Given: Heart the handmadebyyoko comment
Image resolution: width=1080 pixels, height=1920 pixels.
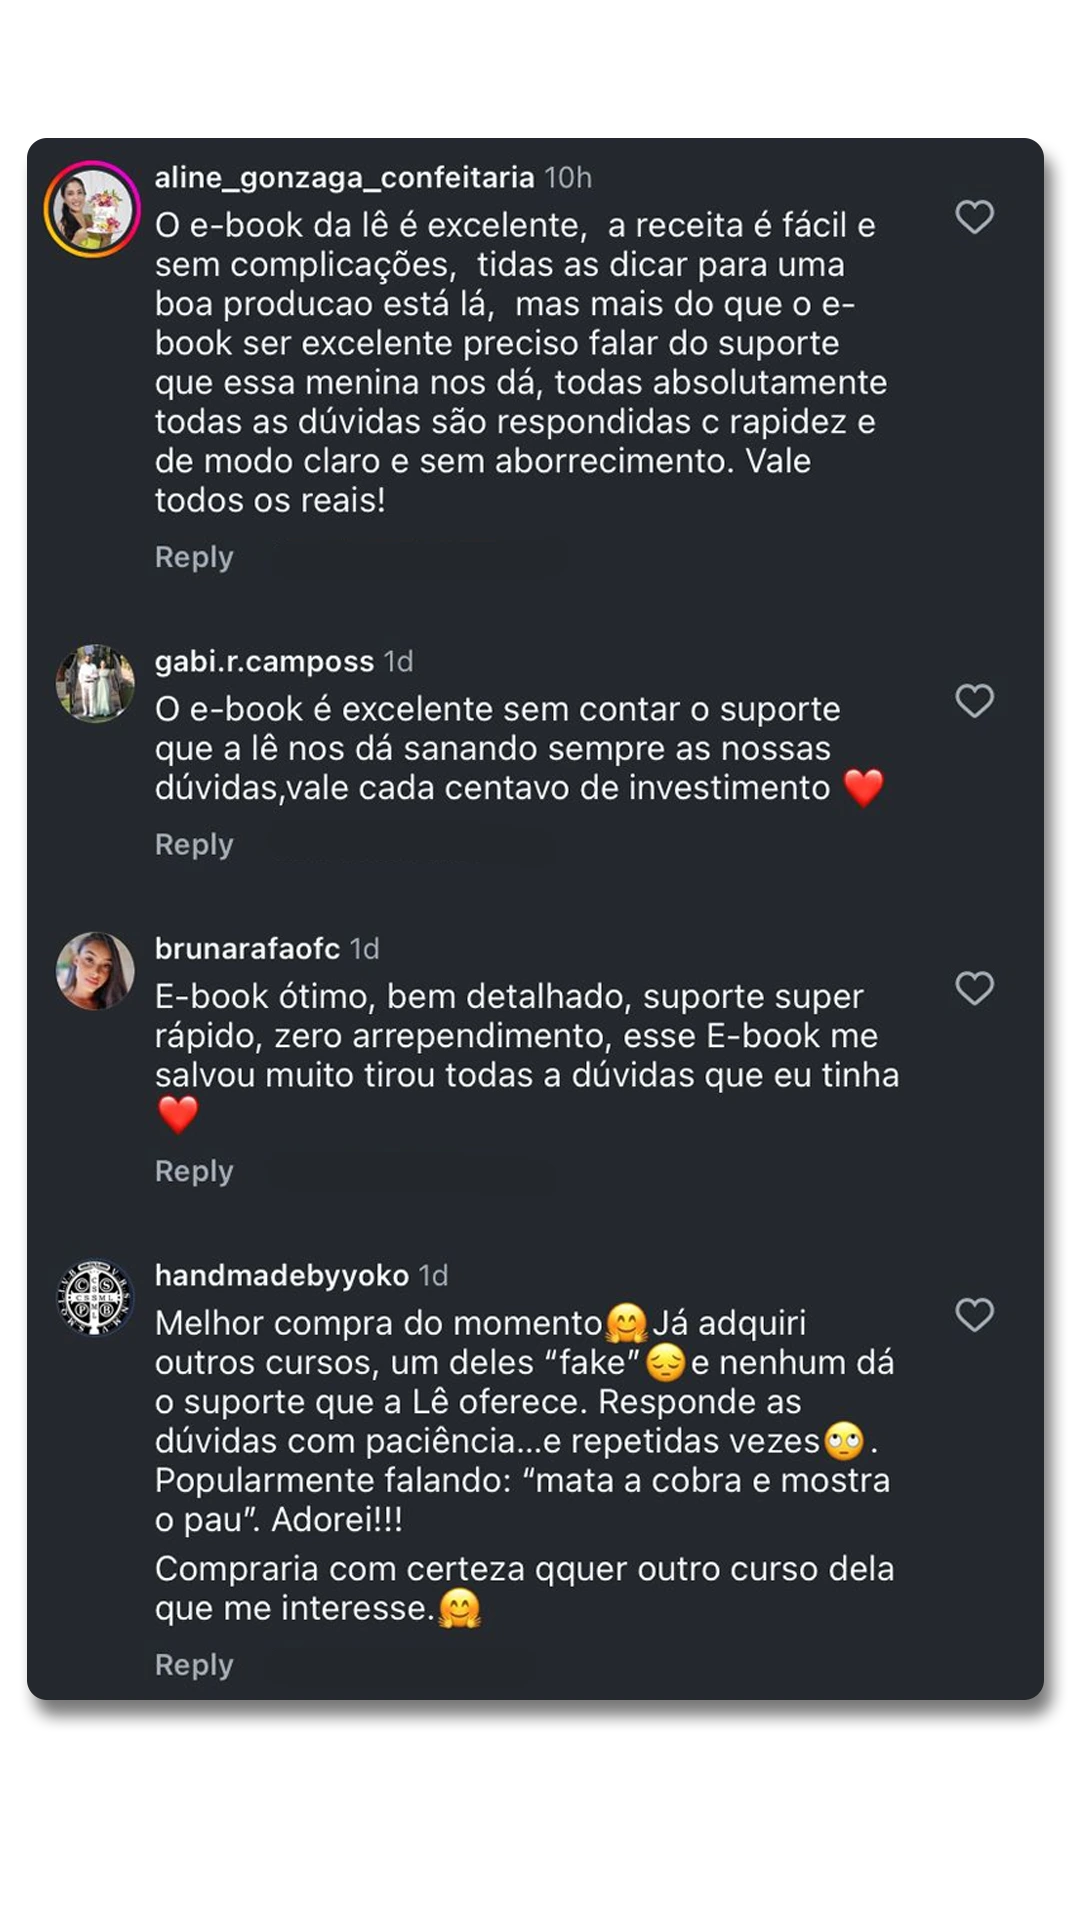Looking at the screenshot, I should [974, 1315].
